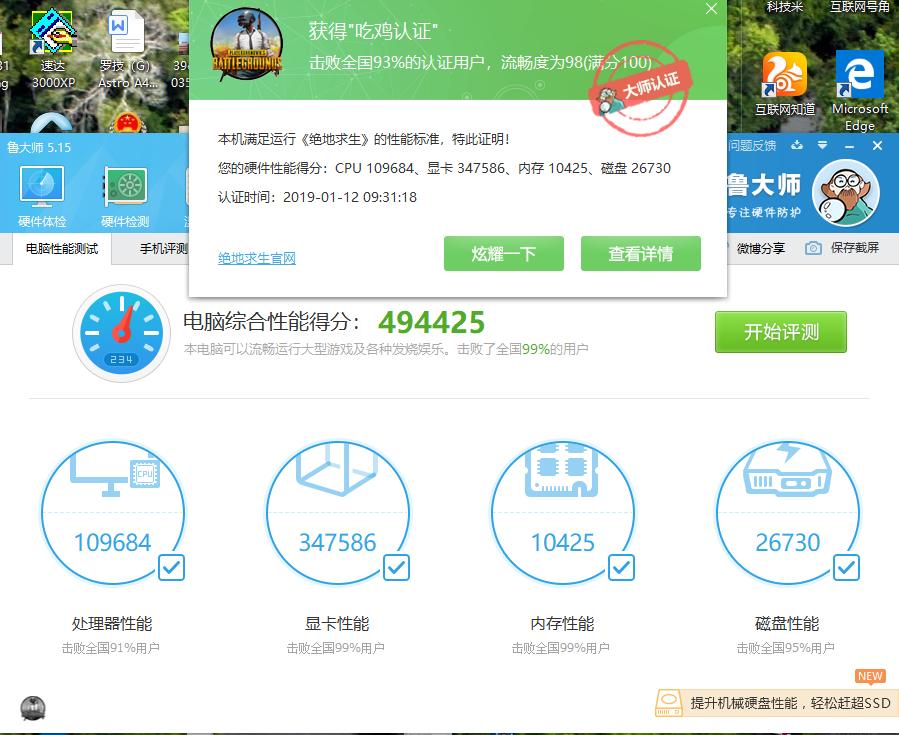This screenshot has height=735, width=899.
Task: Open the 硬件体检 hardware checkup tool
Action: 40,195
